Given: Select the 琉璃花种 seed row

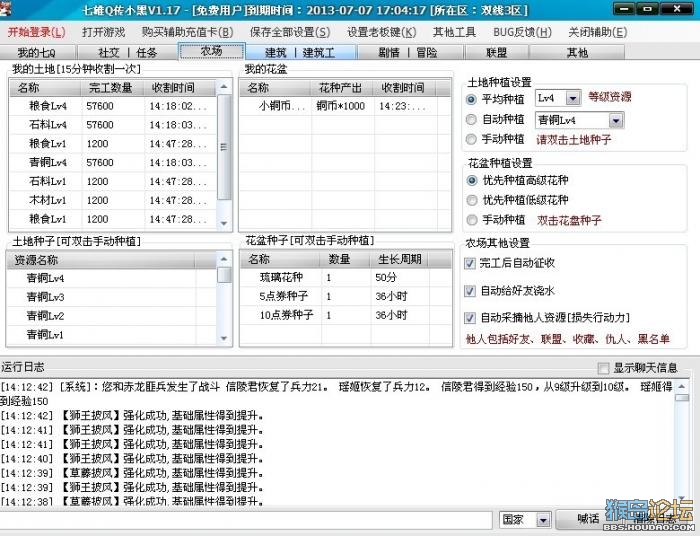Looking at the screenshot, I should pyautogui.click(x=346, y=278).
